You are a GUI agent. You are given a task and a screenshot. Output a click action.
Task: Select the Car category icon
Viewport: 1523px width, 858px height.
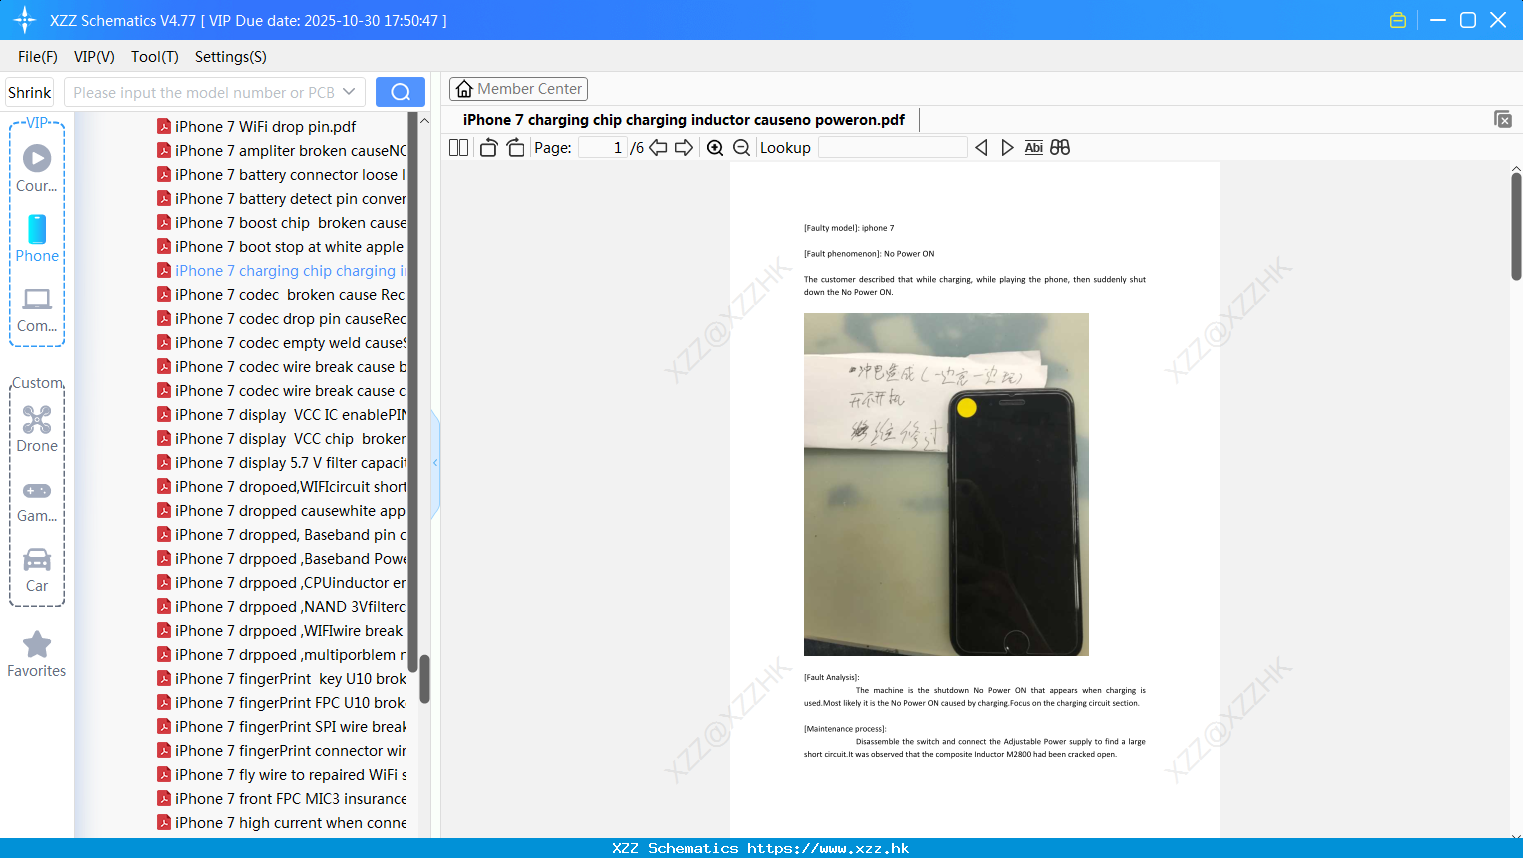tap(37, 569)
